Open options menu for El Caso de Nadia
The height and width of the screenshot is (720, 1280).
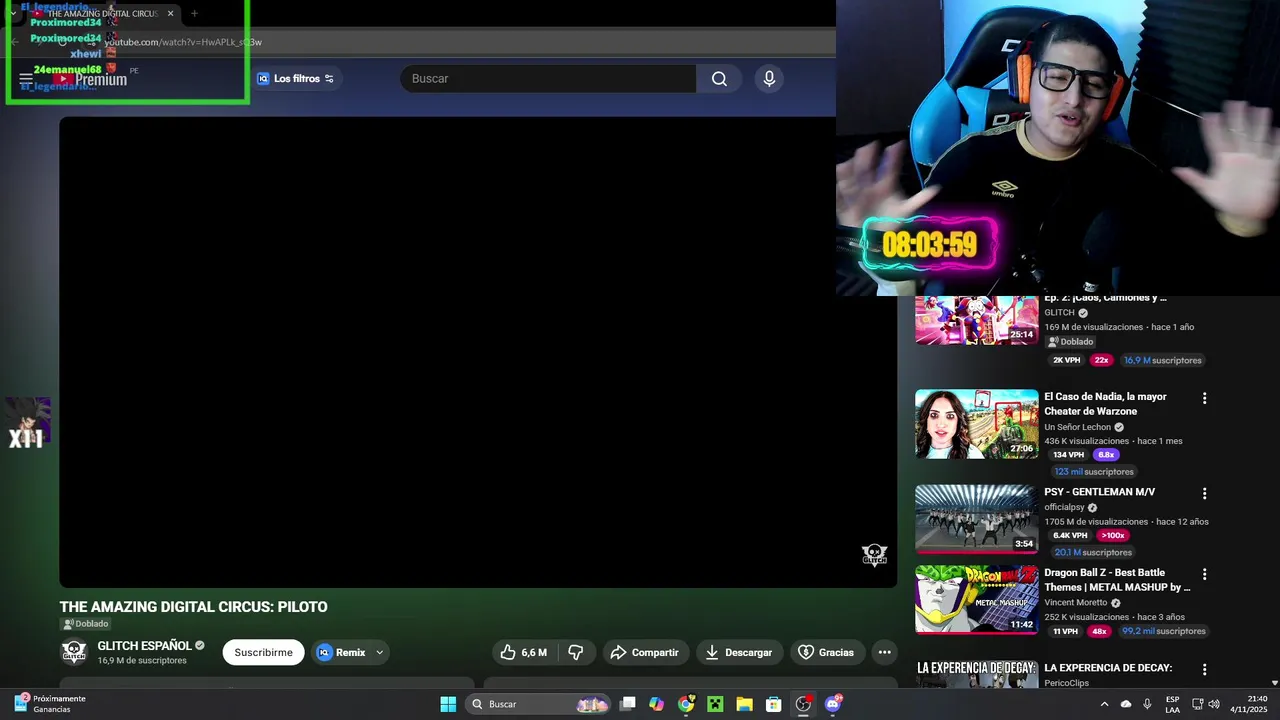tap(1204, 398)
